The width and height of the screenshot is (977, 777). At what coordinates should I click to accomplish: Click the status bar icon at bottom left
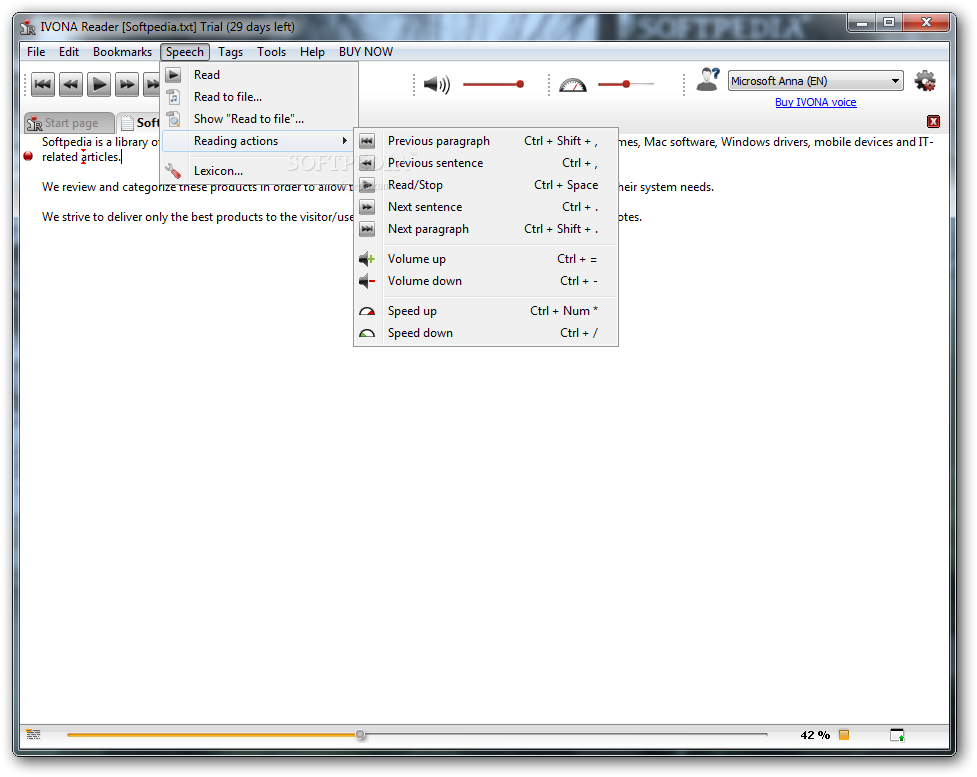pos(34,735)
